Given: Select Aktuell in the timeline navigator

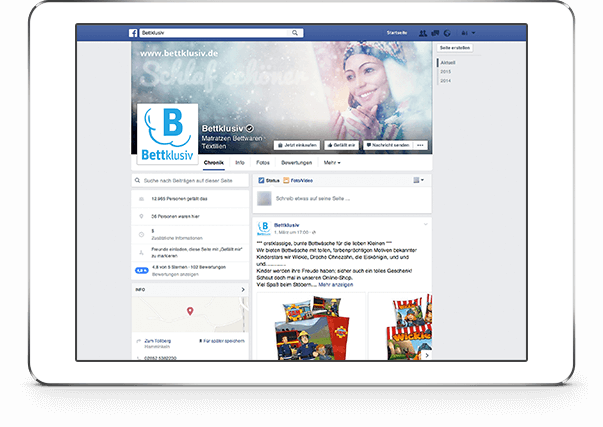Looking at the screenshot, I should pyautogui.click(x=448, y=62).
